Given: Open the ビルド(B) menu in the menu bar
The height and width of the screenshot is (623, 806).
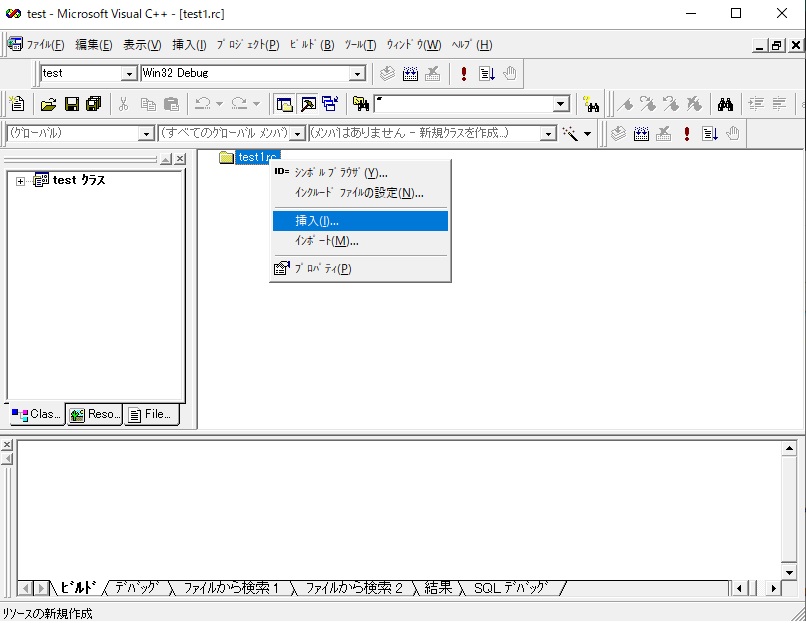Looking at the screenshot, I should point(312,45).
